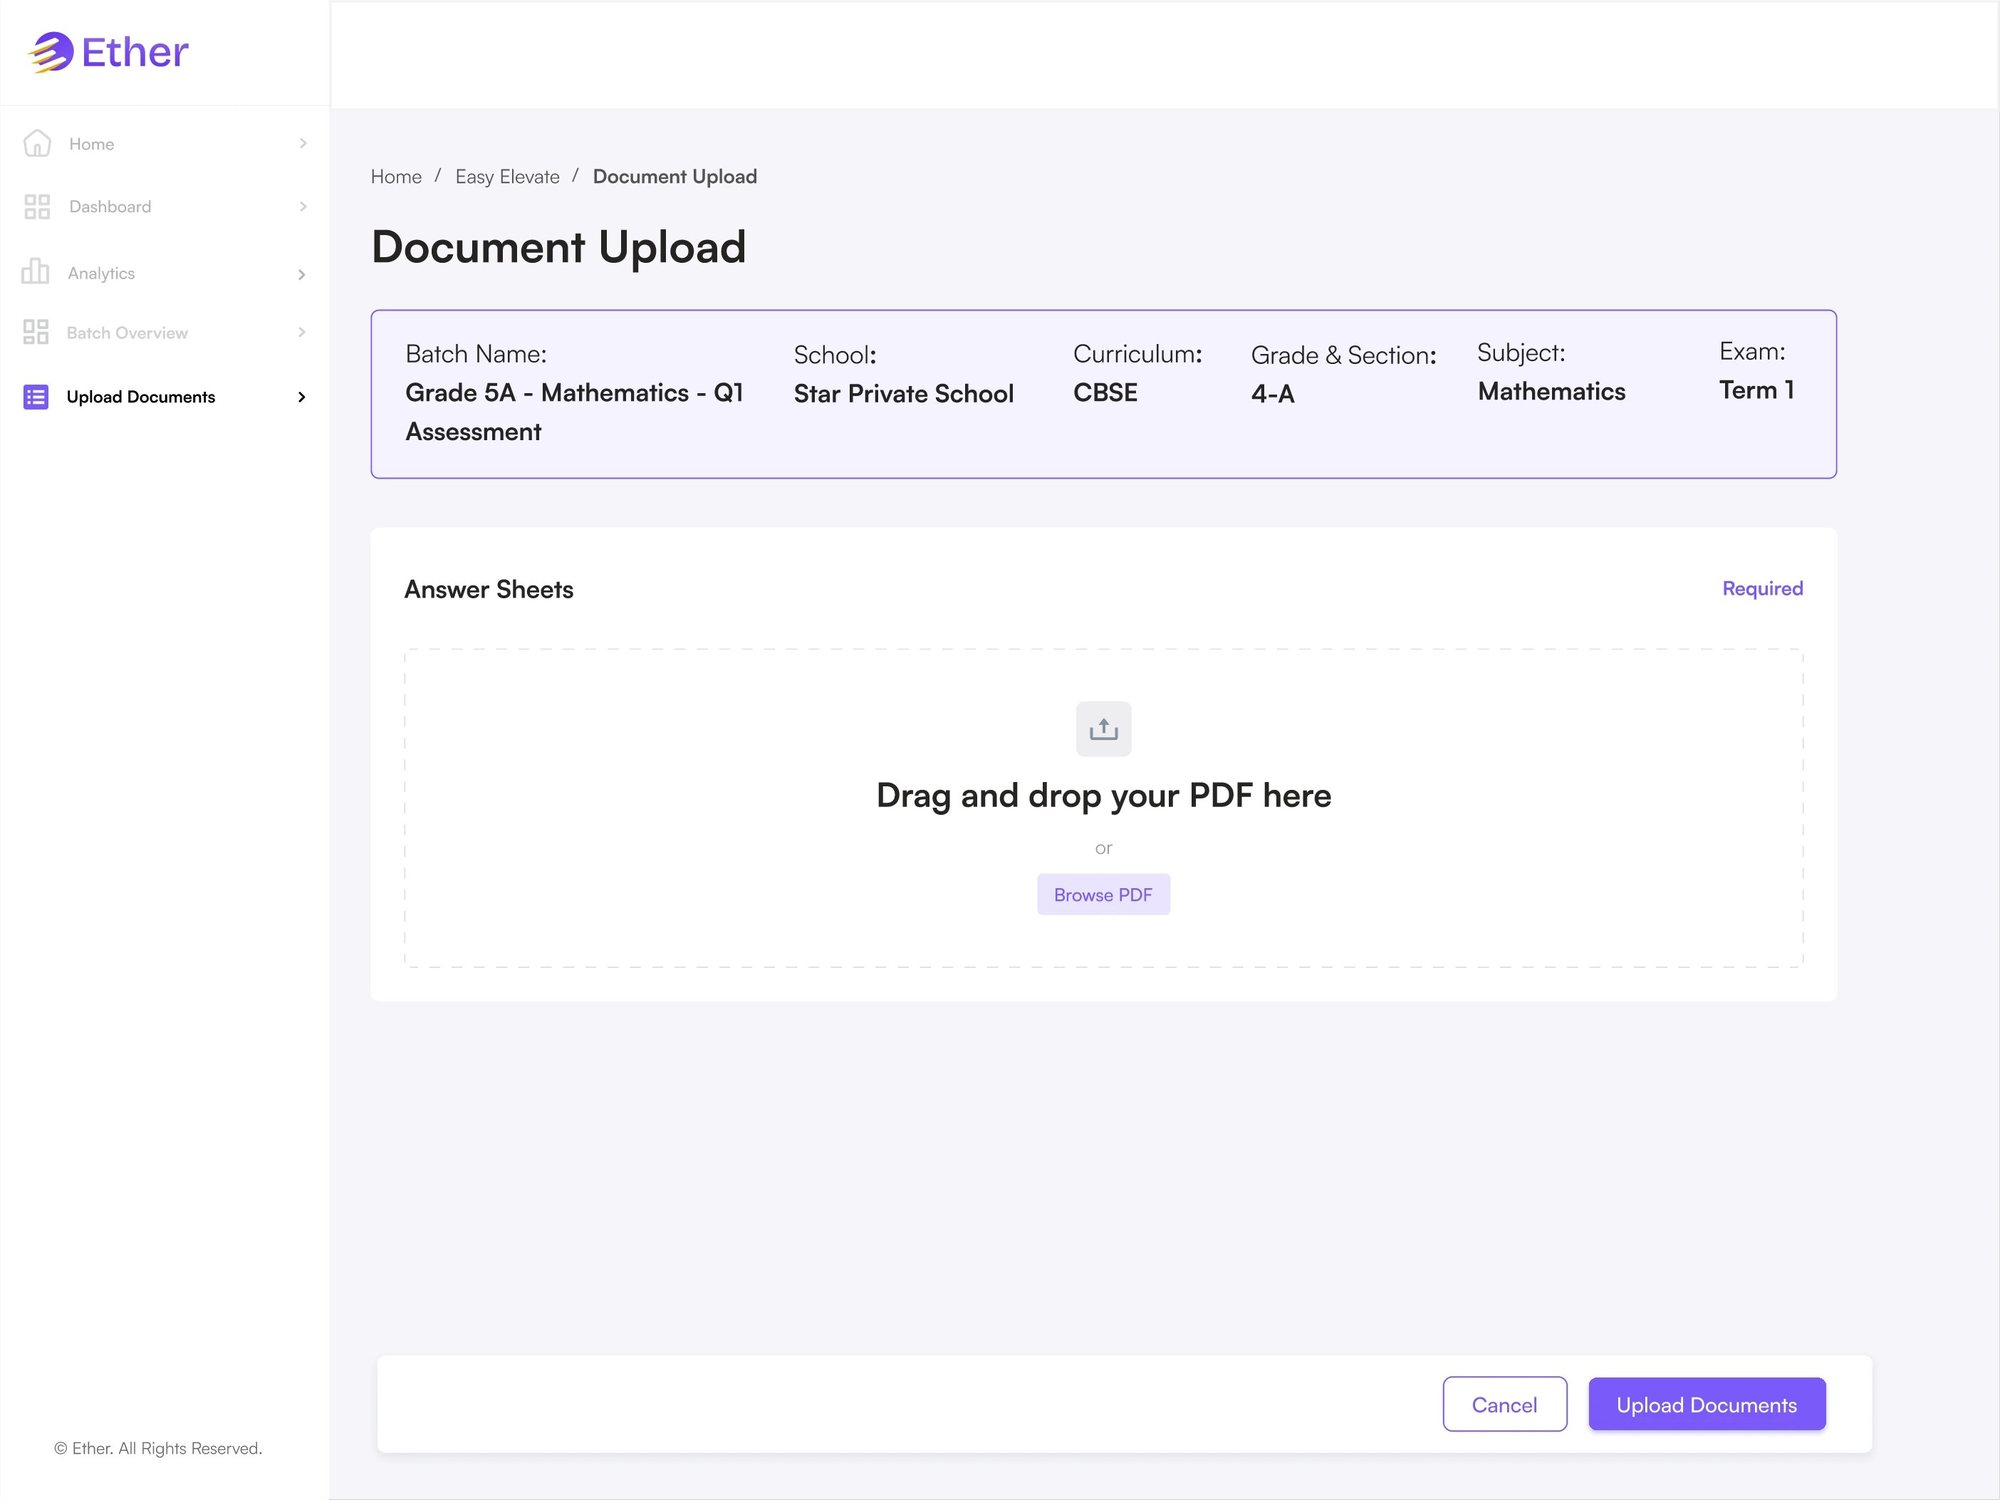Expand the Analytics sidebar chevron
The width and height of the screenshot is (2000, 1500).
(x=302, y=274)
